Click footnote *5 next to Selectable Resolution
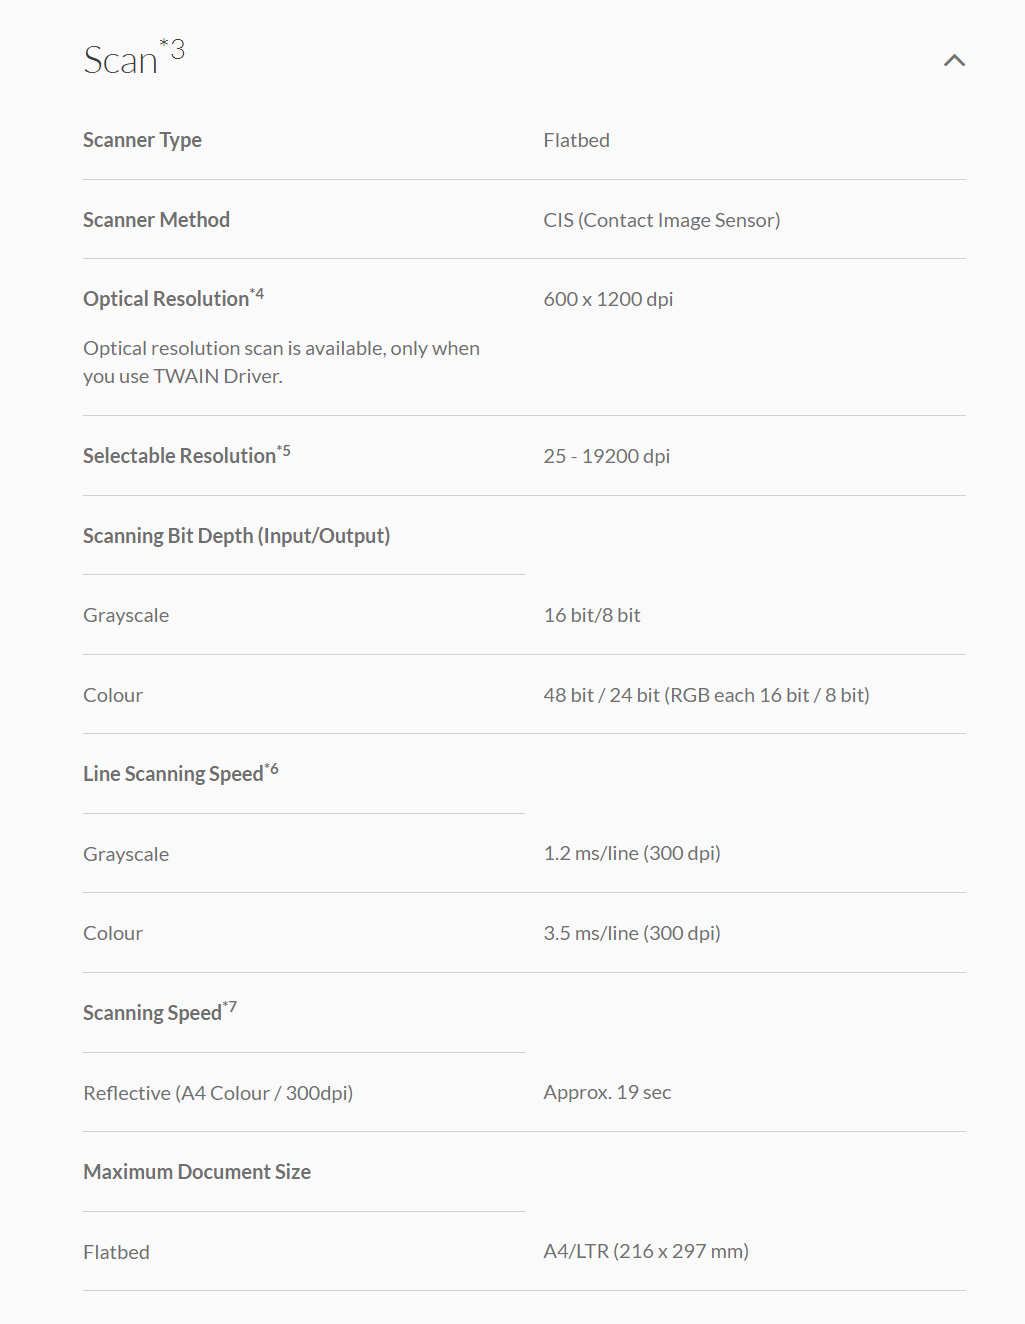This screenshot has height=1324, width=1025. 284,451
